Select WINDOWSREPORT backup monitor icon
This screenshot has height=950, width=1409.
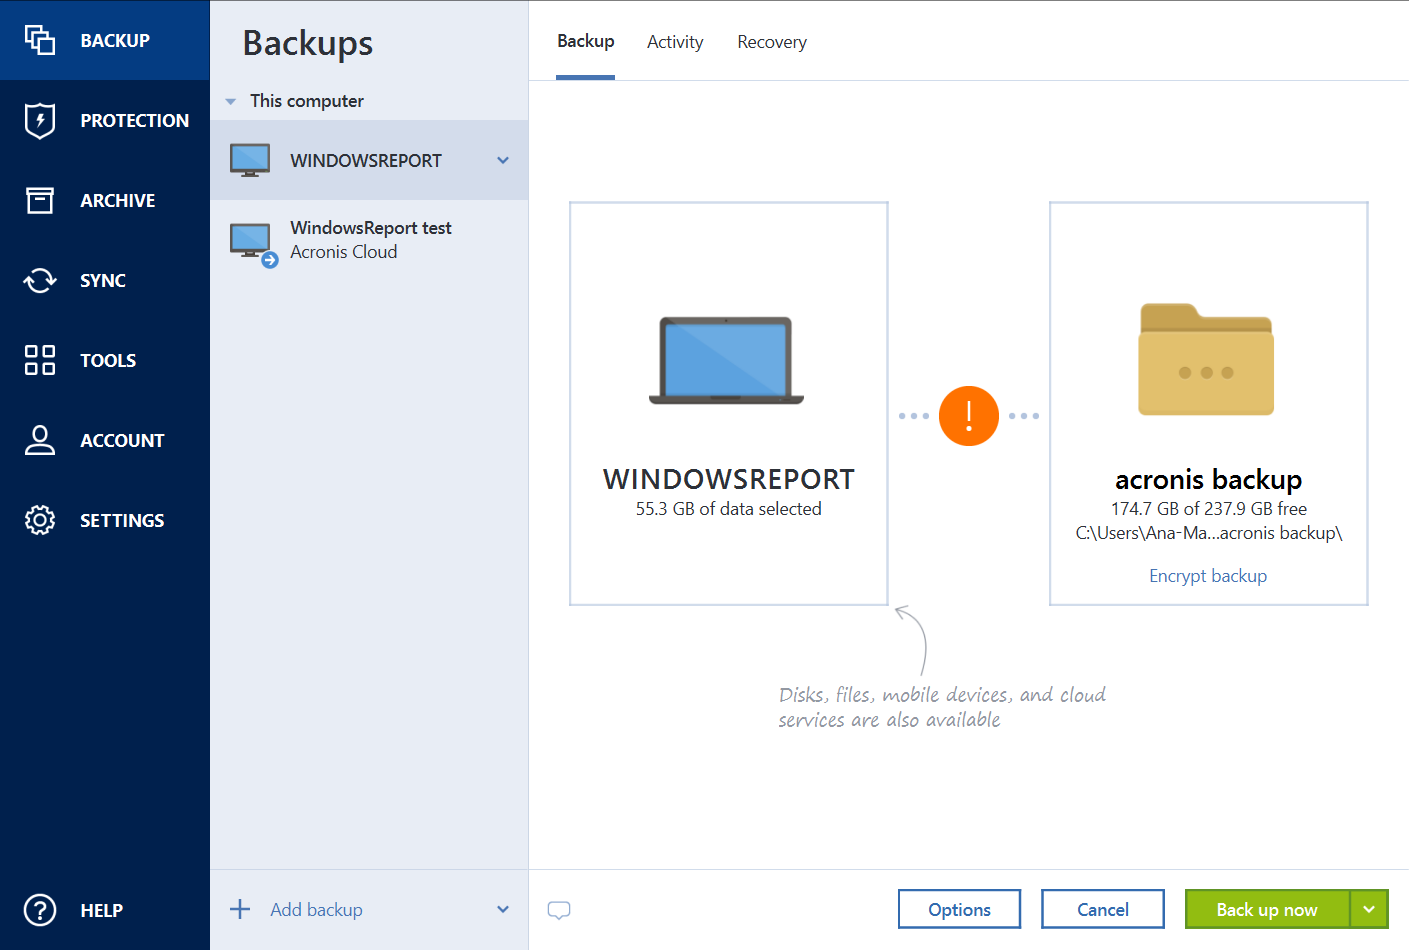point(250,160)
